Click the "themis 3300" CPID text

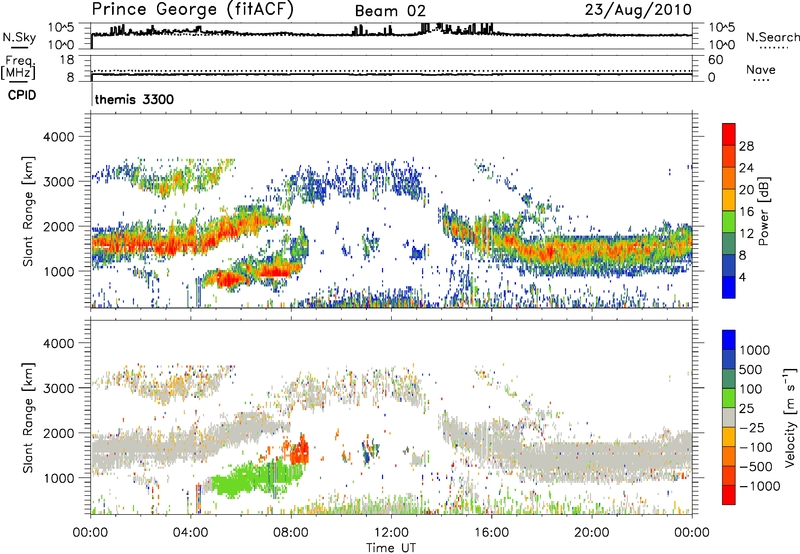(135, 99)
